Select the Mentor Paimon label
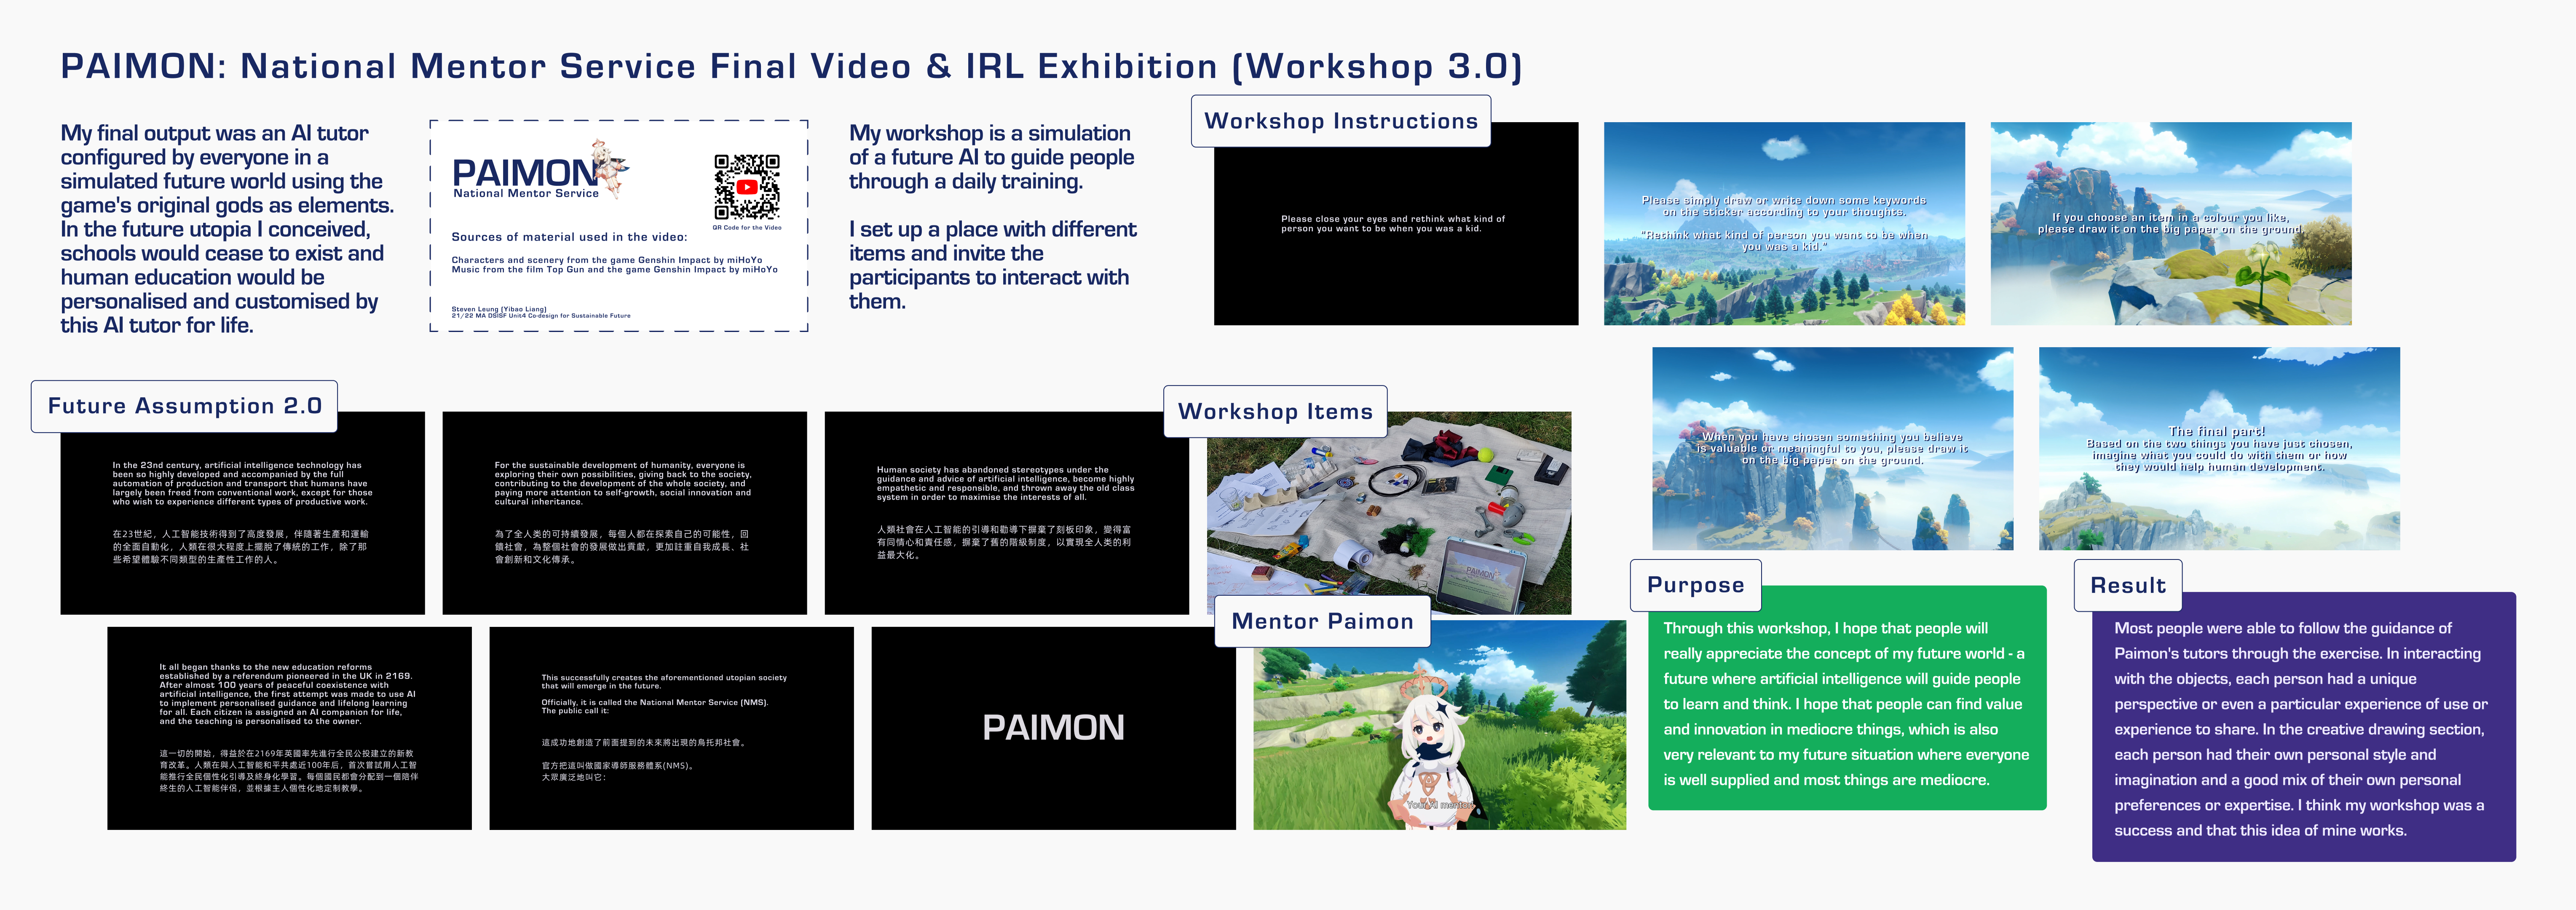Screen dimensions: 2576x910 click(x=1322, y=621)
